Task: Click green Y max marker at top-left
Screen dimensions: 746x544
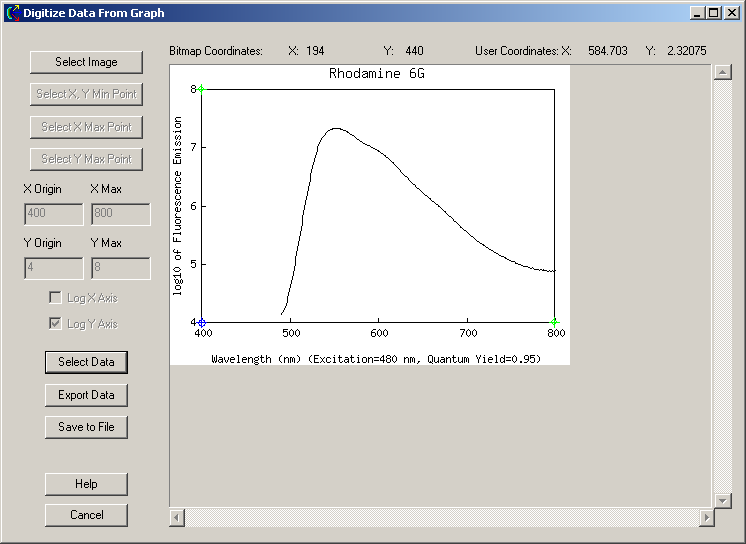Action: point(201,89)
